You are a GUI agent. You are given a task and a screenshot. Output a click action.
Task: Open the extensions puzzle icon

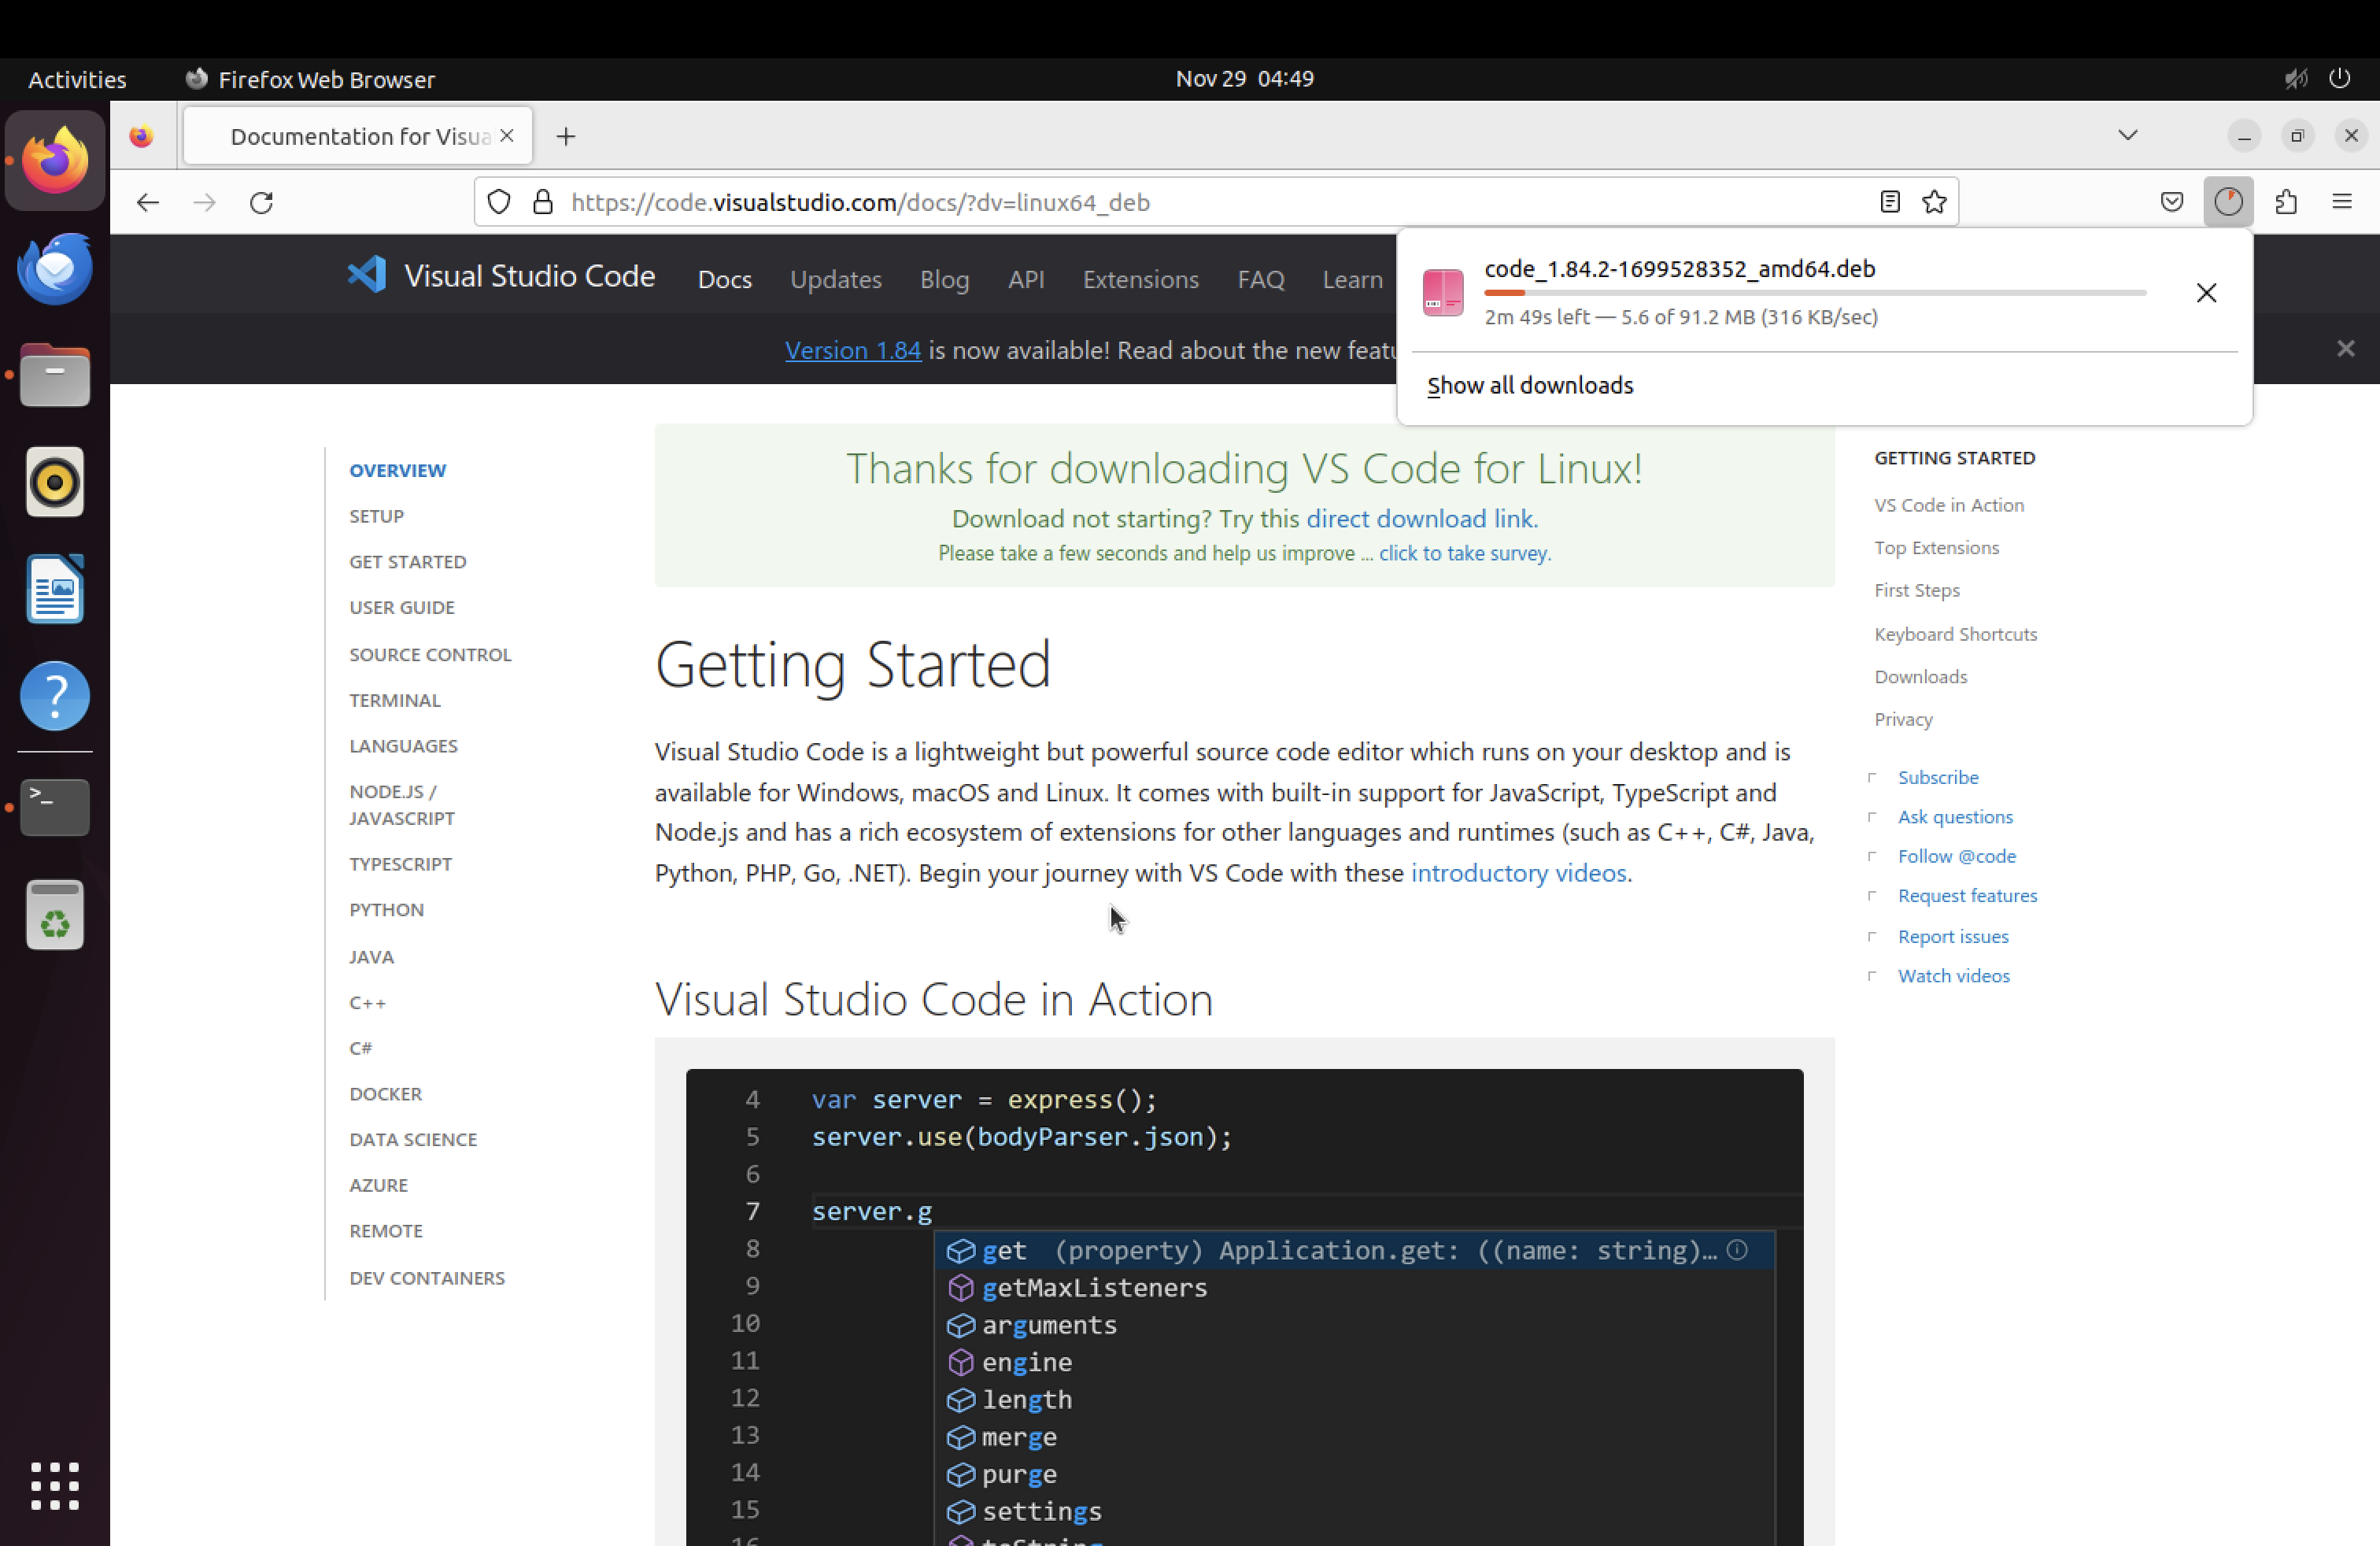pyautogui.click(x=2286, y=202)
